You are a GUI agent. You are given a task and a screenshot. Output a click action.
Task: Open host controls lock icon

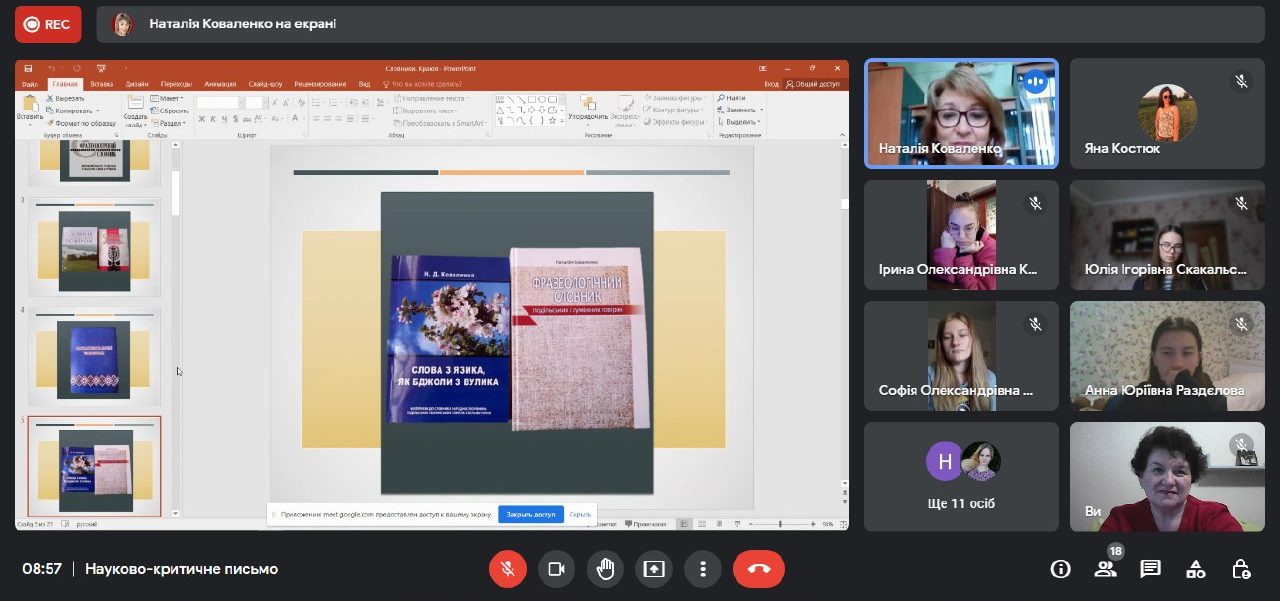click(1241, 569)
